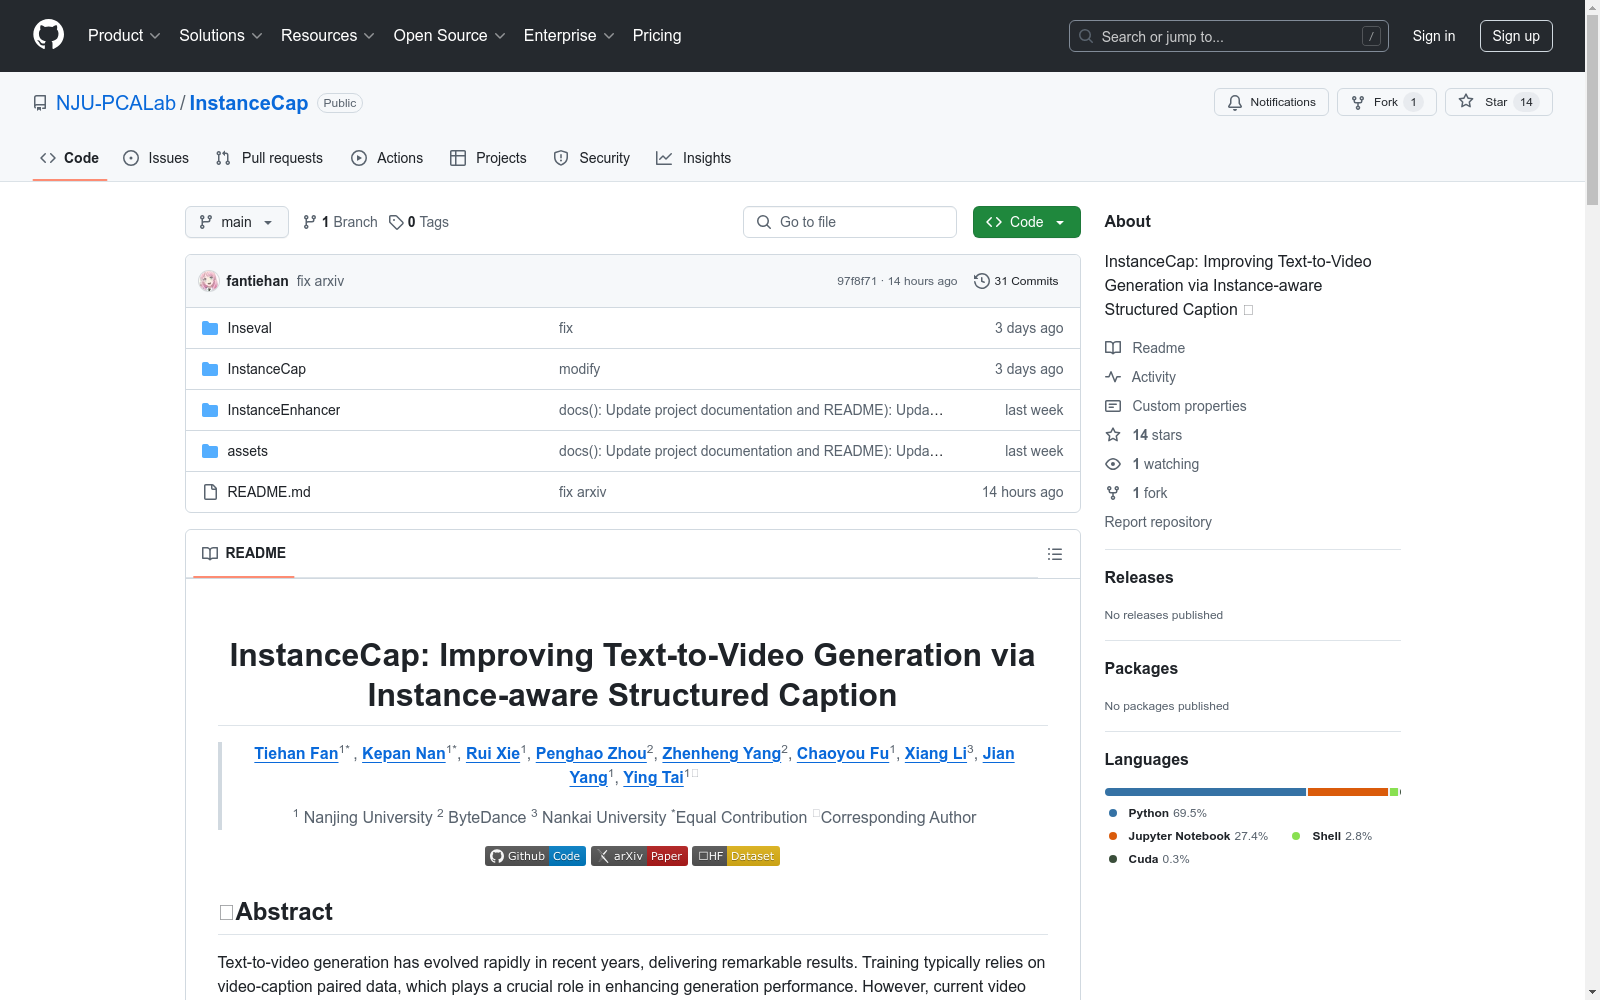The image size is (1600, 1000).
Task: Open commit 97f8f71 hash link
Action: coord(857,281)
